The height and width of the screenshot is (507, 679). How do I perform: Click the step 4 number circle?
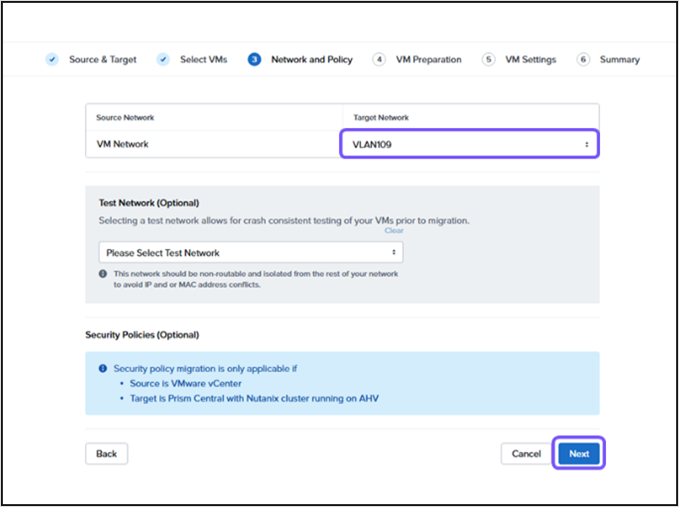379,59
